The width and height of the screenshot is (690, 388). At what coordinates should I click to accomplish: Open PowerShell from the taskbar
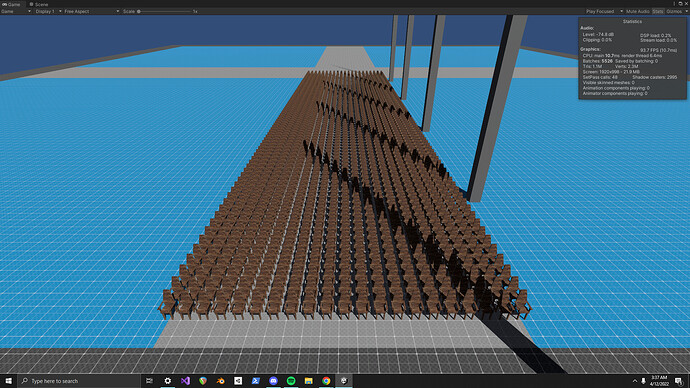[256, 381]
